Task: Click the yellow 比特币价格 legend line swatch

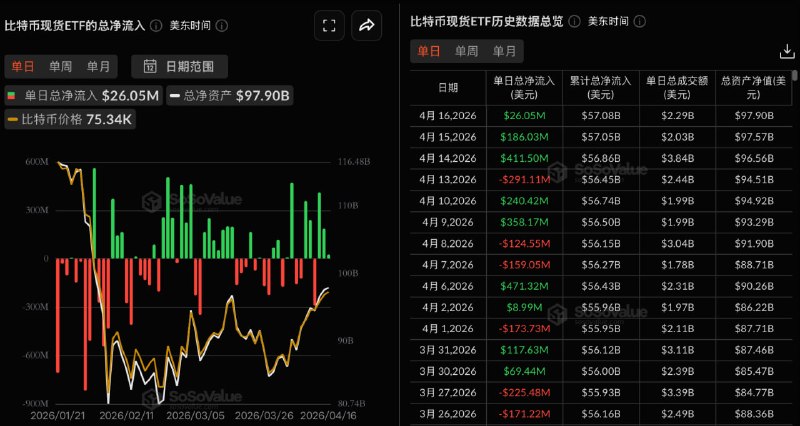Action: tap(14, 120)
